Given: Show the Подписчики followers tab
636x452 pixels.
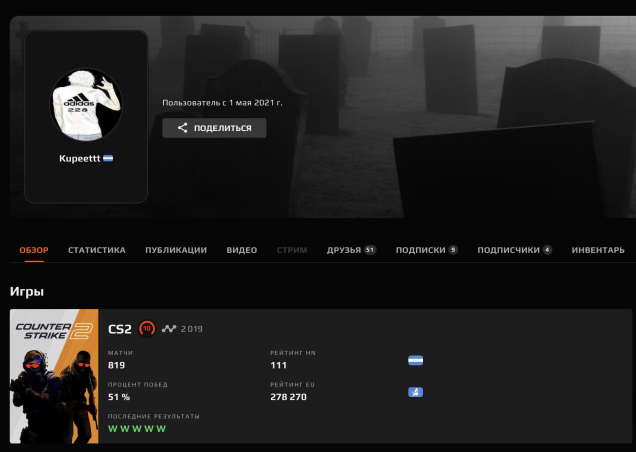Looking at the screenshot, I should click(x=514, y=250).
